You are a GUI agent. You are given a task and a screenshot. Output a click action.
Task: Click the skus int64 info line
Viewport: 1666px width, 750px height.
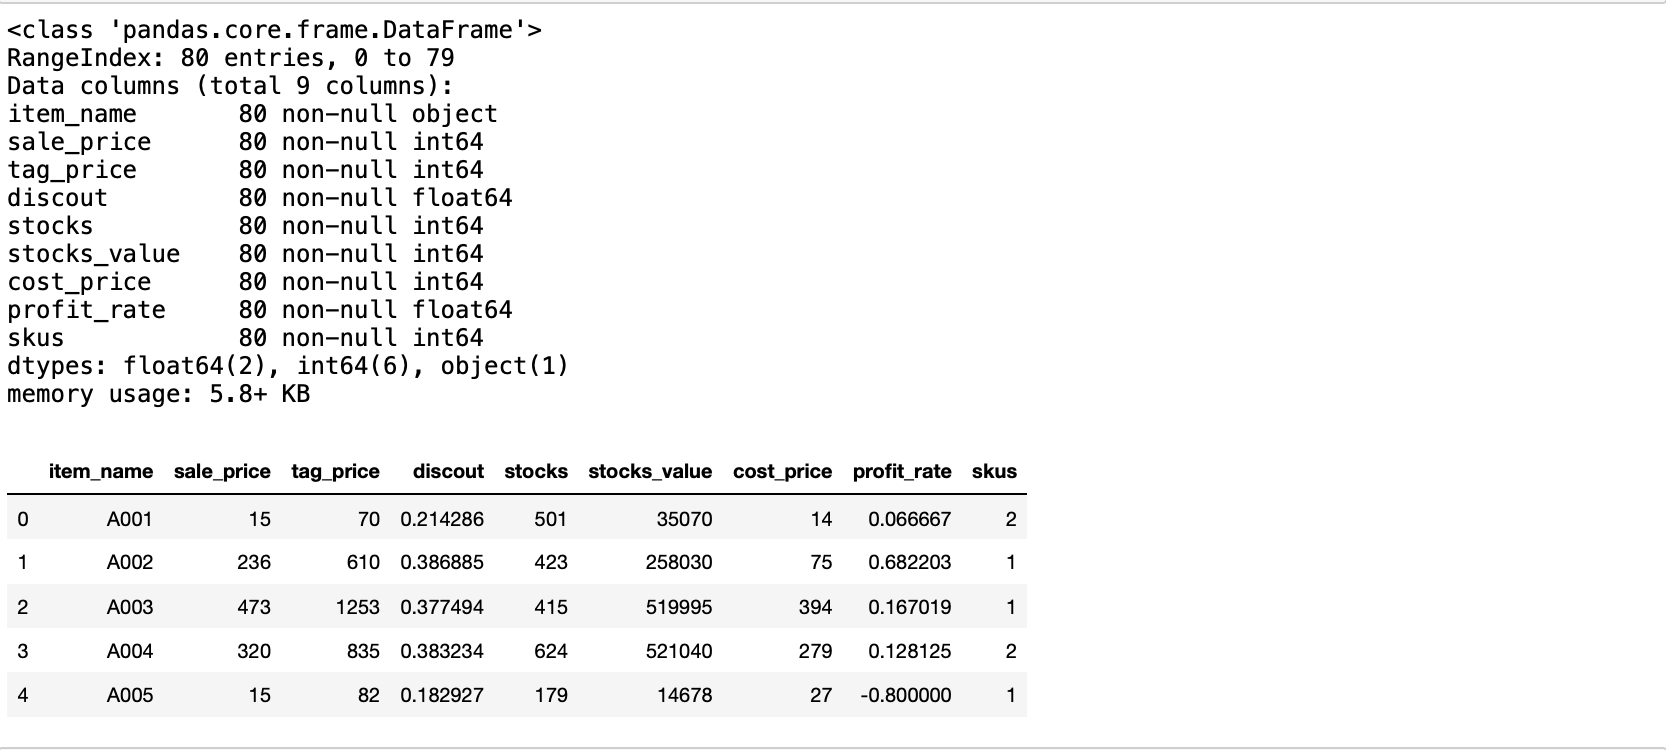pyautogui.click(x=245, y=338)
